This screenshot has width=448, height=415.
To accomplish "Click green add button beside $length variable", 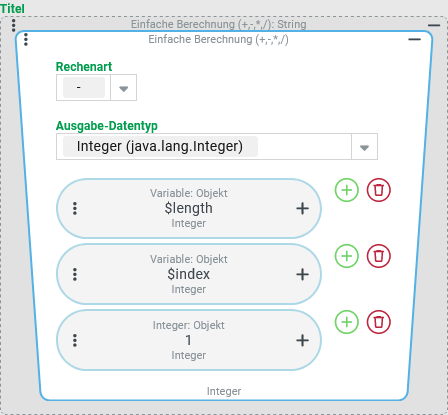I will 347,190.
